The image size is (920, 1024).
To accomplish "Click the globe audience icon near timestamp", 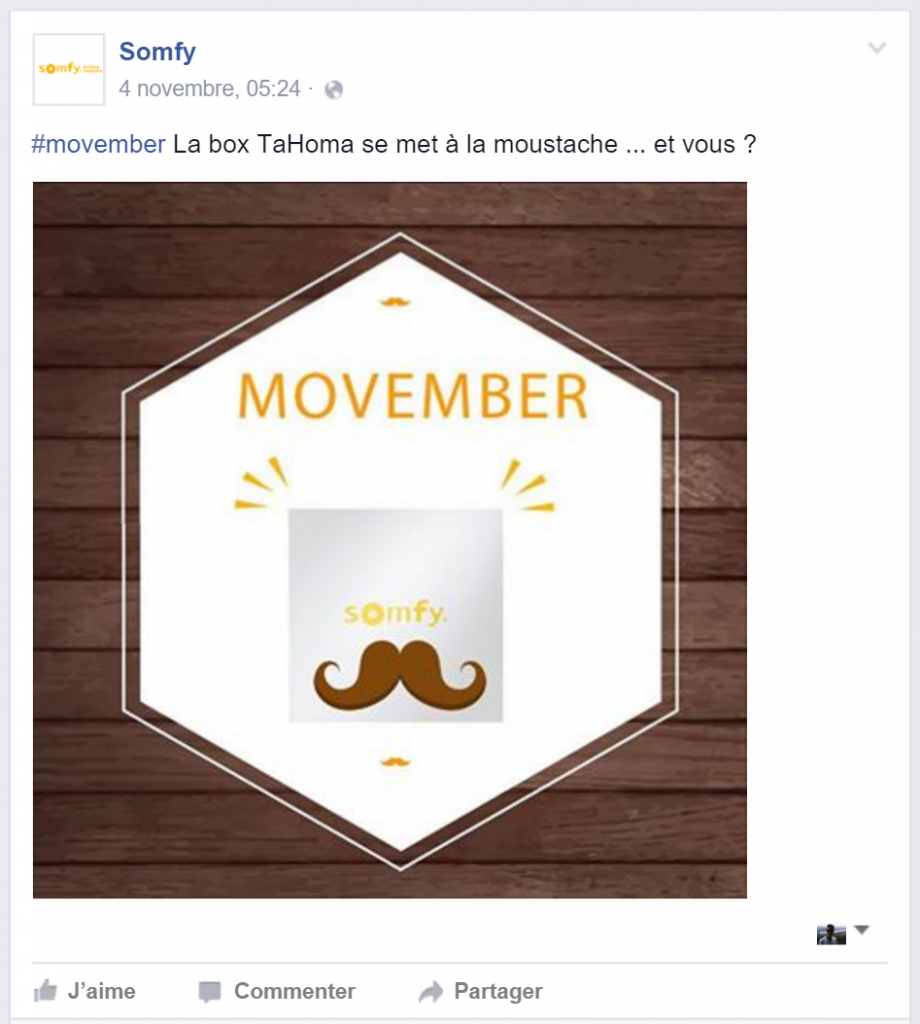I will coord(334,90).
